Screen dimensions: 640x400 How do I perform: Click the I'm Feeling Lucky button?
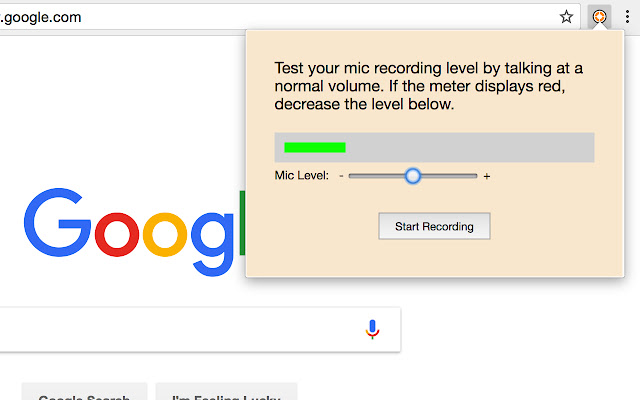[x=226, y=393]
